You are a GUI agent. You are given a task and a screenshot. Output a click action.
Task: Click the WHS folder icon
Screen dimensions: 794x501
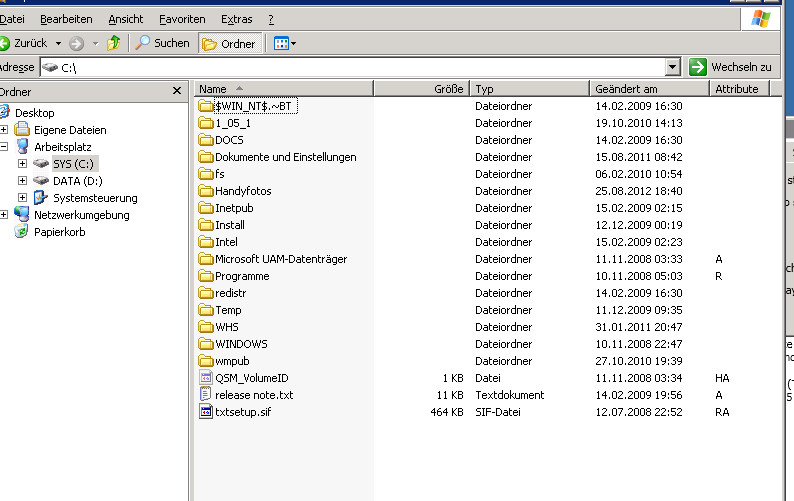pyautogui.click(x=206, y=327)
